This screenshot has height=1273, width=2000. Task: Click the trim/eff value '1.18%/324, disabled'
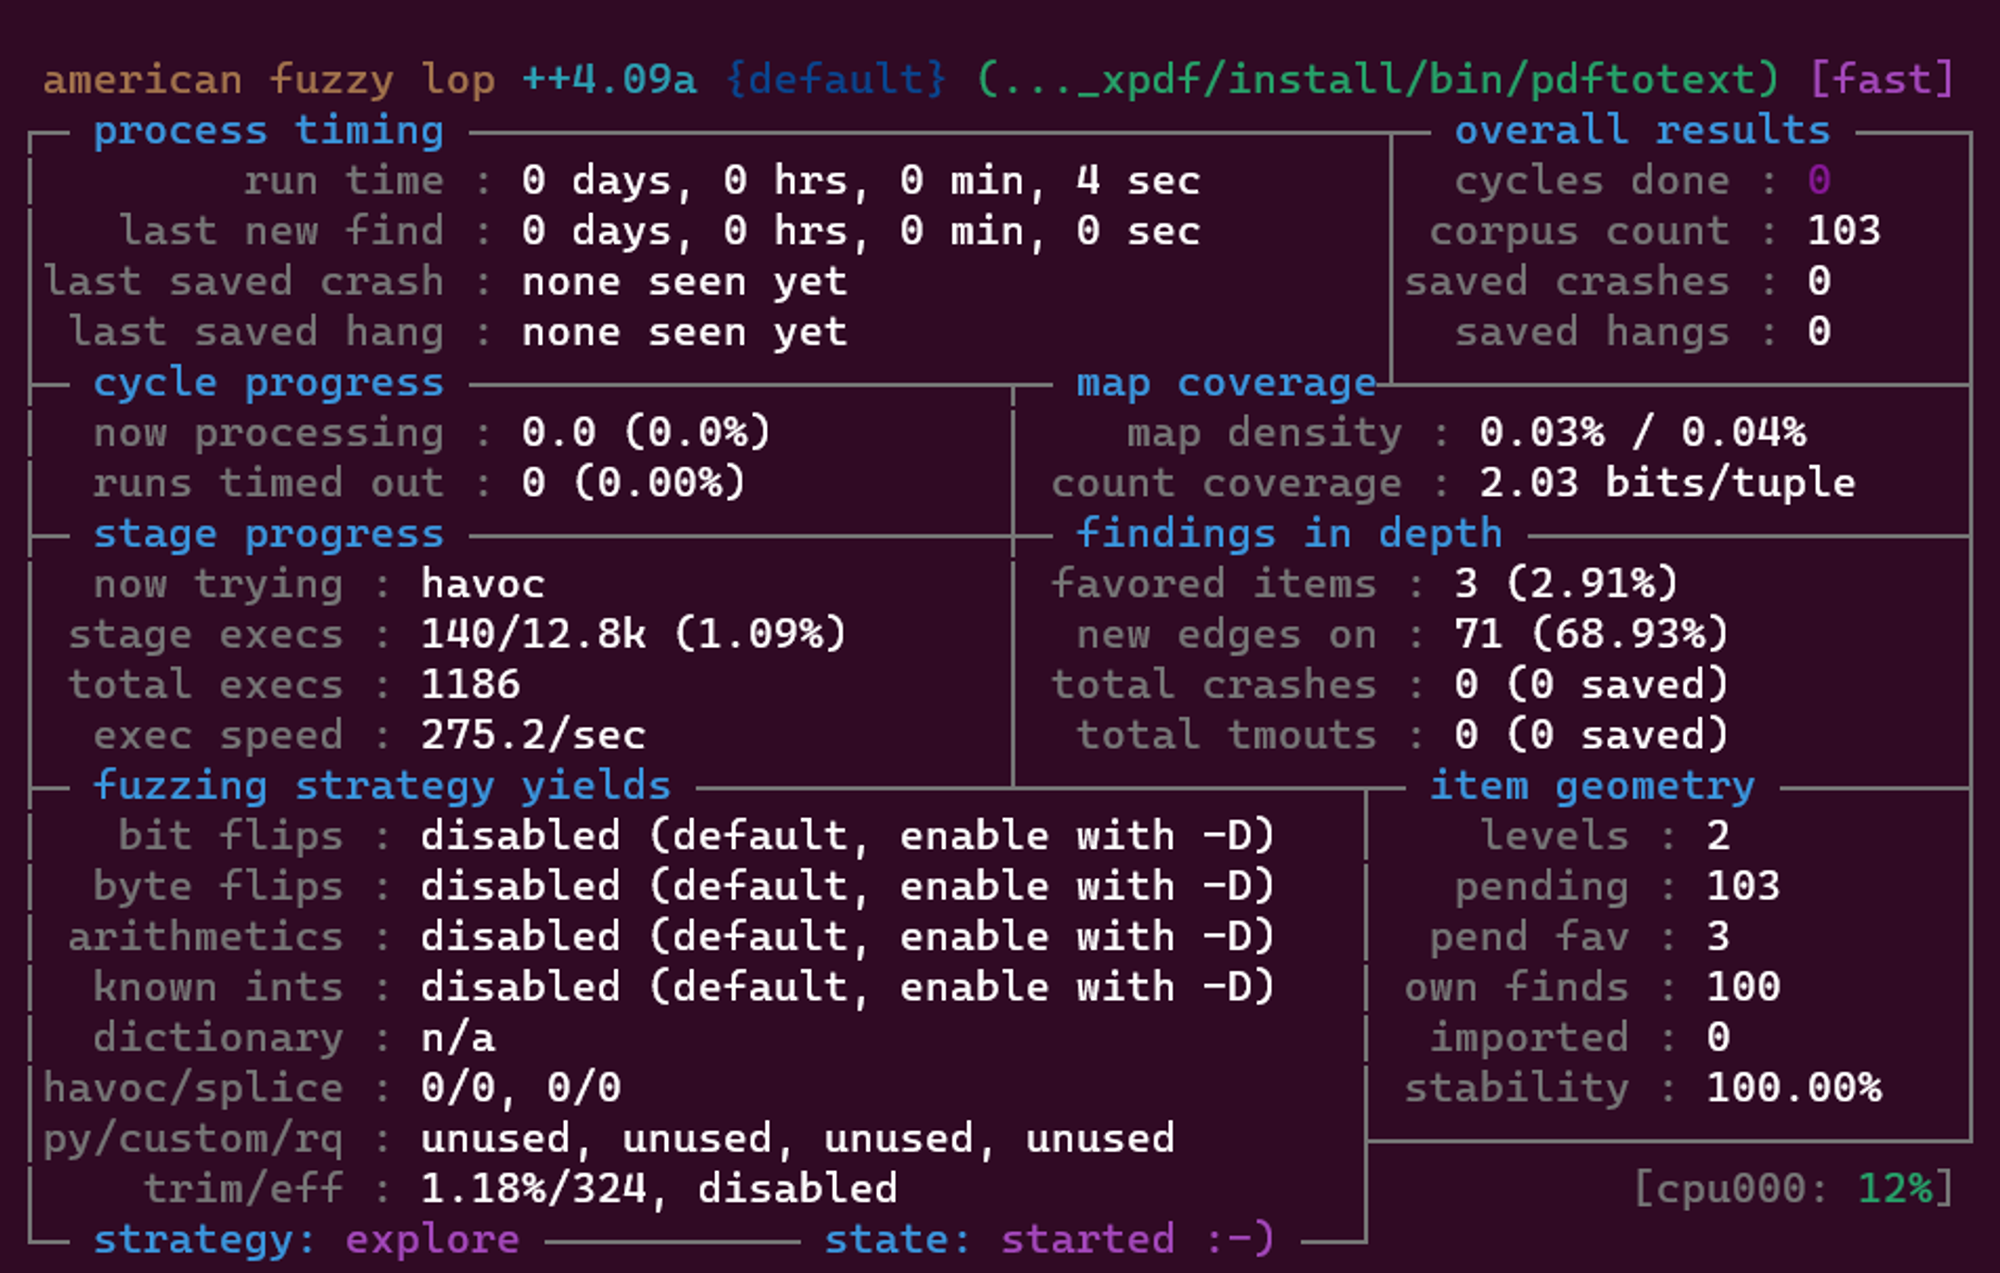pyautogui.click(x=659, y=1189)
